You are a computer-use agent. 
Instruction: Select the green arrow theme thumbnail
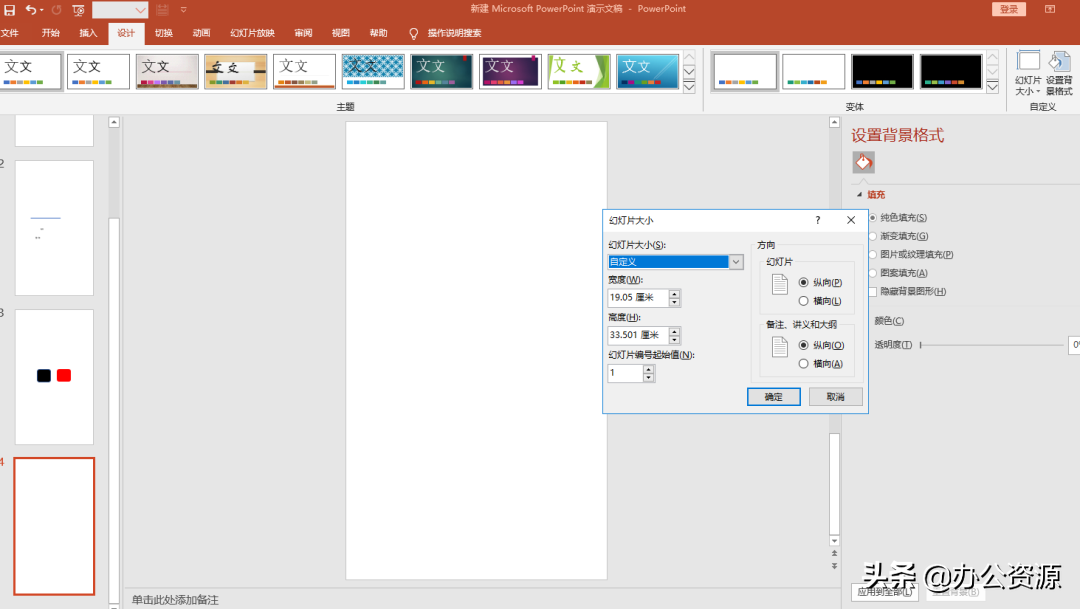pyautogui.click(x=579, y=72)
